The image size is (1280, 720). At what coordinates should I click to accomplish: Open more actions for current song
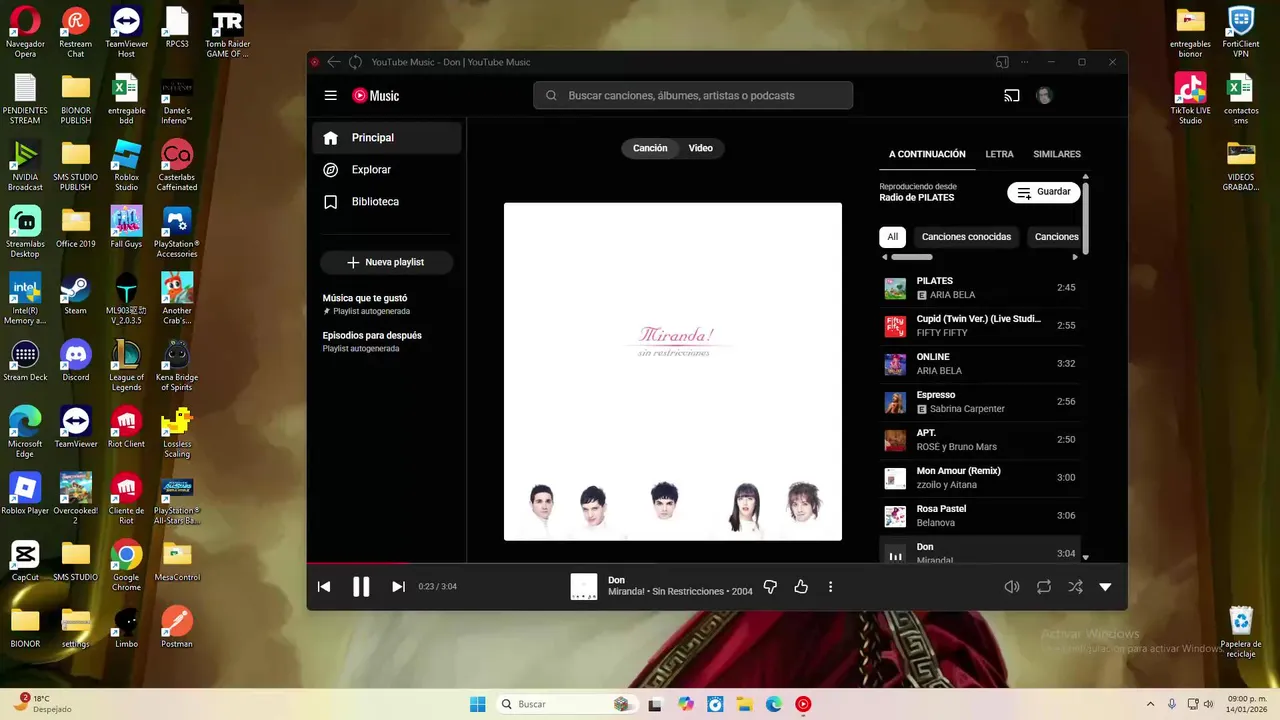(x=830, y=587)
